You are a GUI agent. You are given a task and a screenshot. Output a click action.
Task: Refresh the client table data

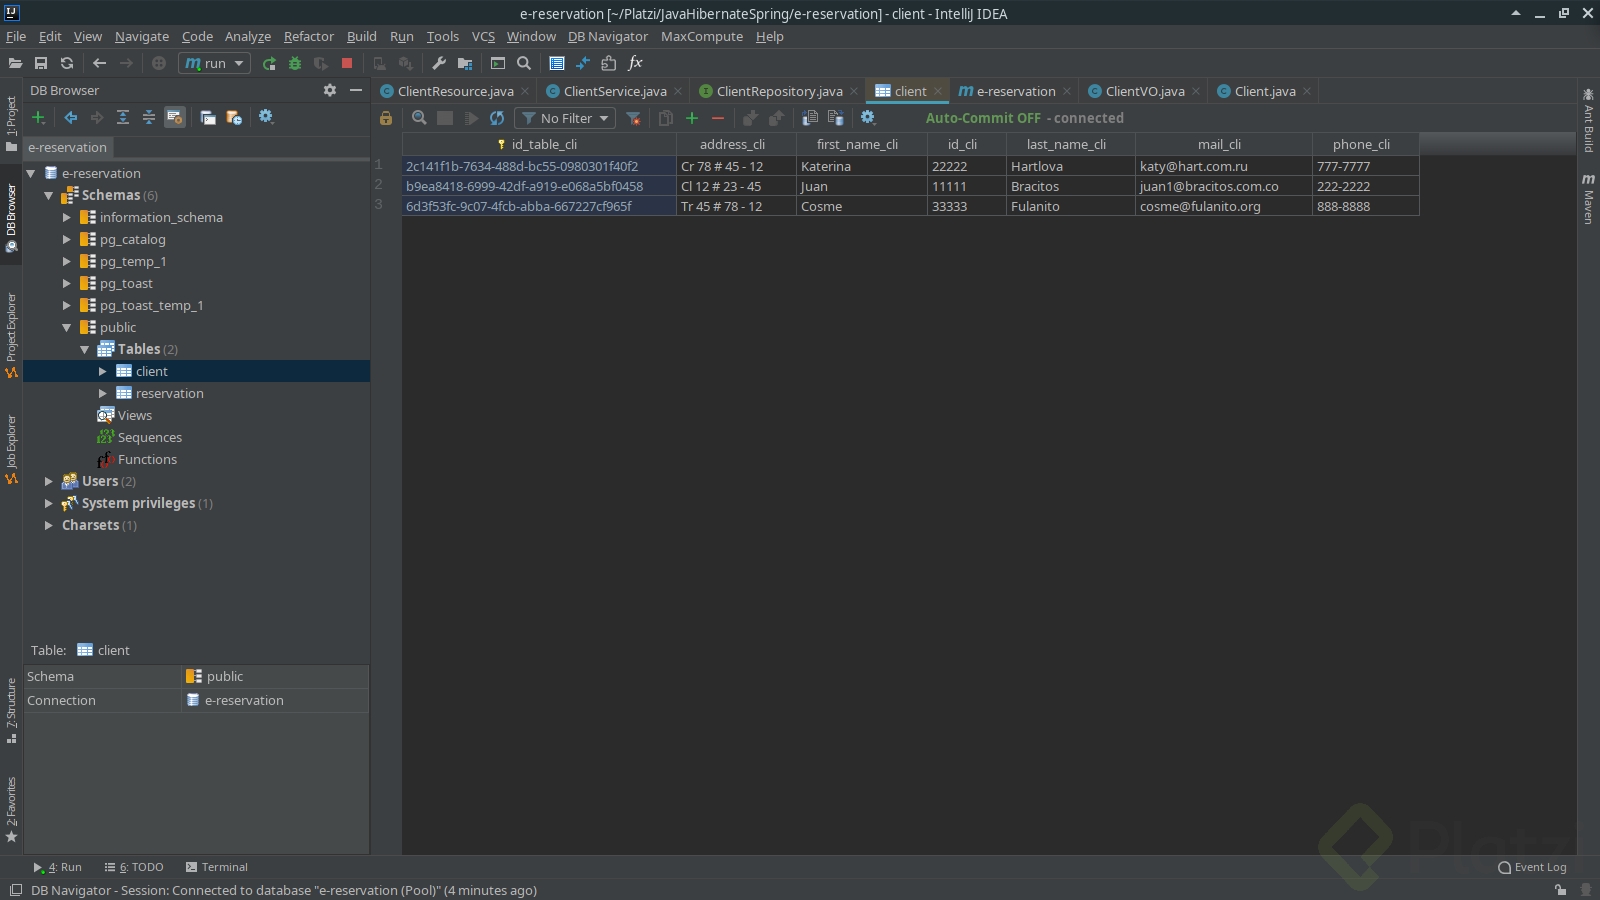[x=497, y=118]
